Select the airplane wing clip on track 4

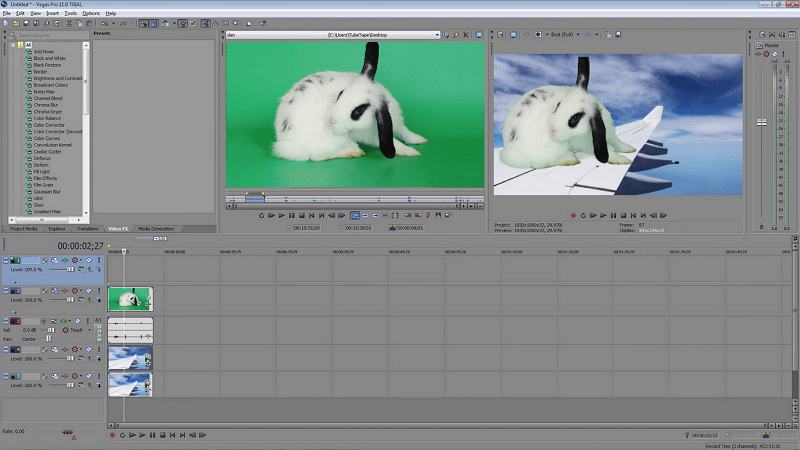[130, 358]
